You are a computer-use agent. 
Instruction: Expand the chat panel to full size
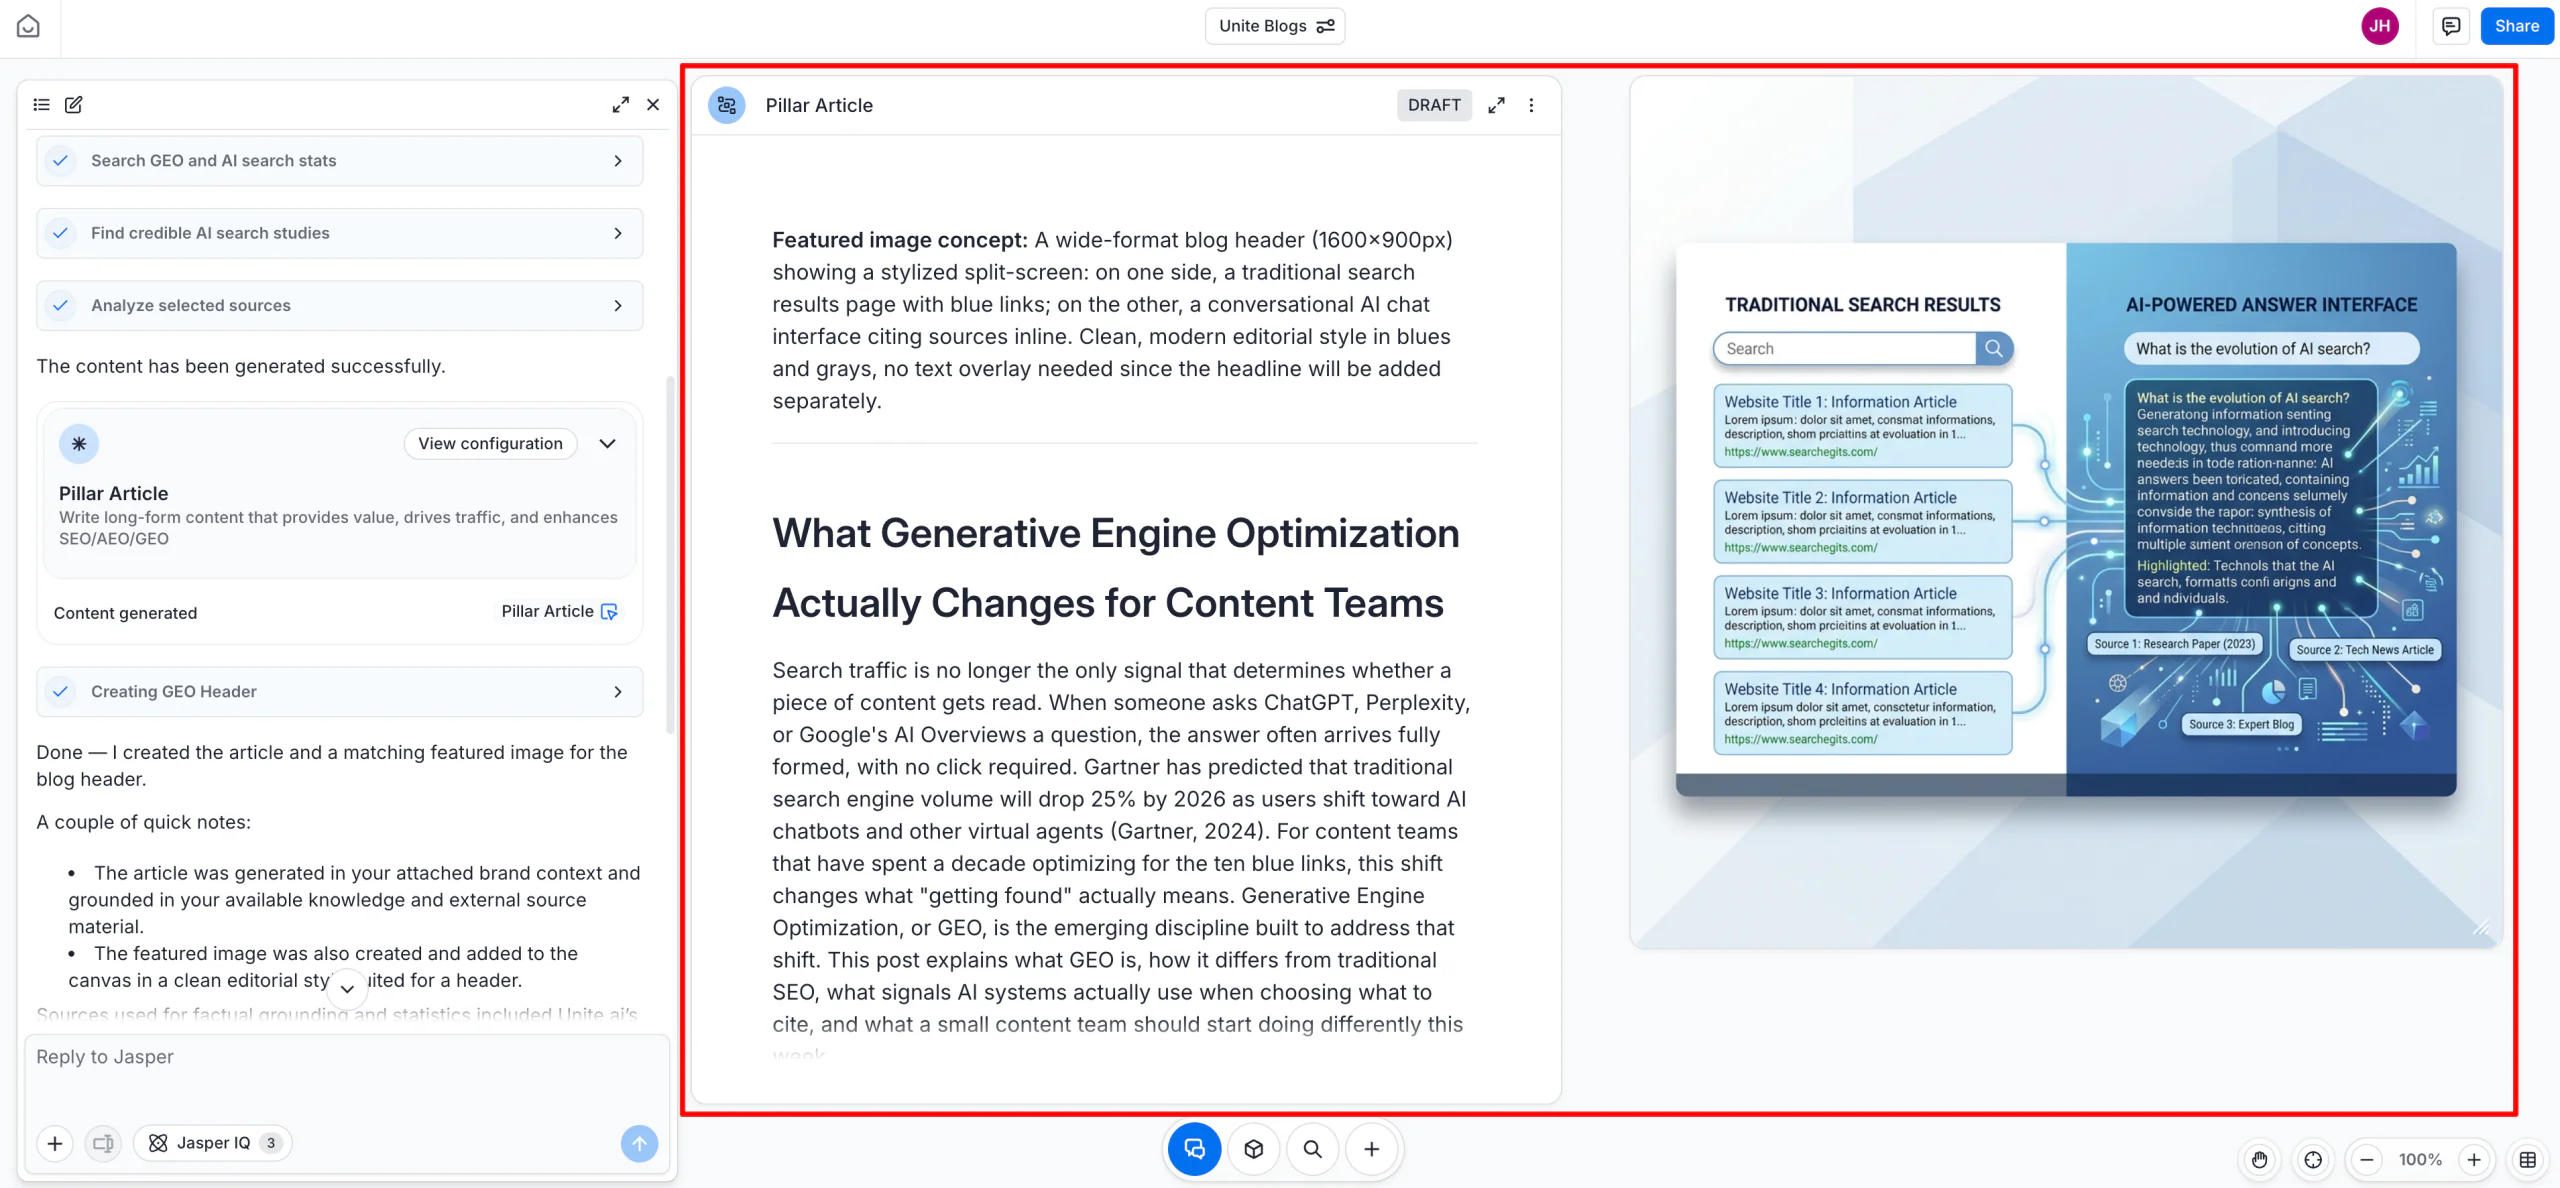[621, 104]
